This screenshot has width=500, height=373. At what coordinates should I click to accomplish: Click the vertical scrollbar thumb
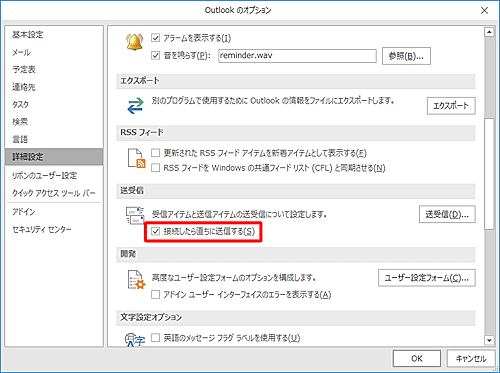pyautogui.click(x=489, y=174)
